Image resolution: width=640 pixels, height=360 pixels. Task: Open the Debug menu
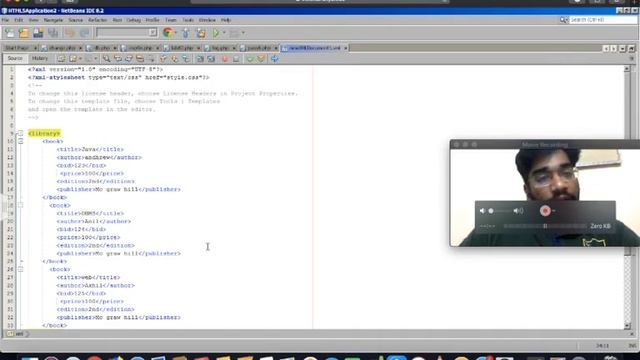tap(133, 20)
